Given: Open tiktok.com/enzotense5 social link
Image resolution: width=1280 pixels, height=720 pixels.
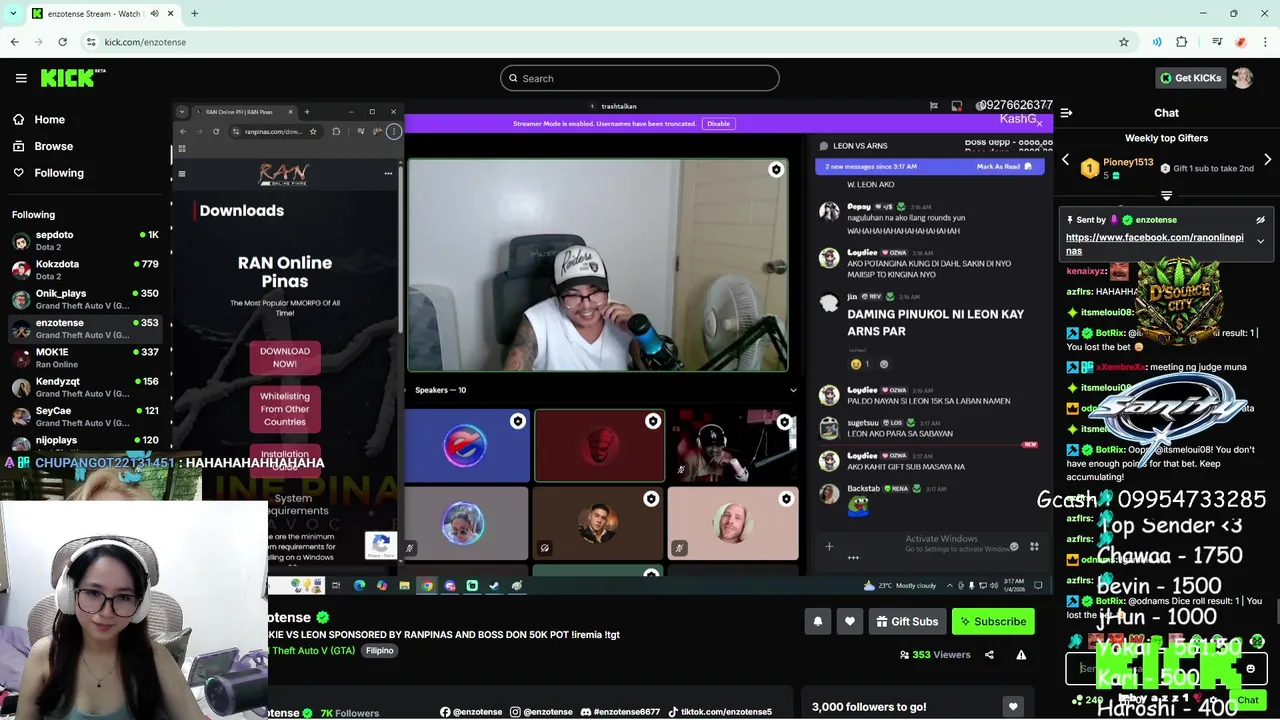Looking at the screenshot, I should [x=719, y=712].
